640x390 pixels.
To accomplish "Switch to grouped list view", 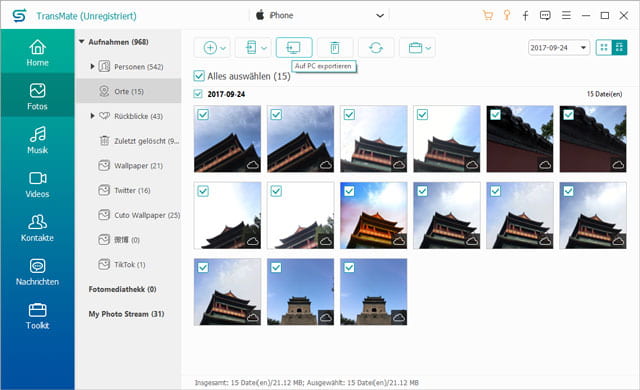I will (x=619, y=48).
